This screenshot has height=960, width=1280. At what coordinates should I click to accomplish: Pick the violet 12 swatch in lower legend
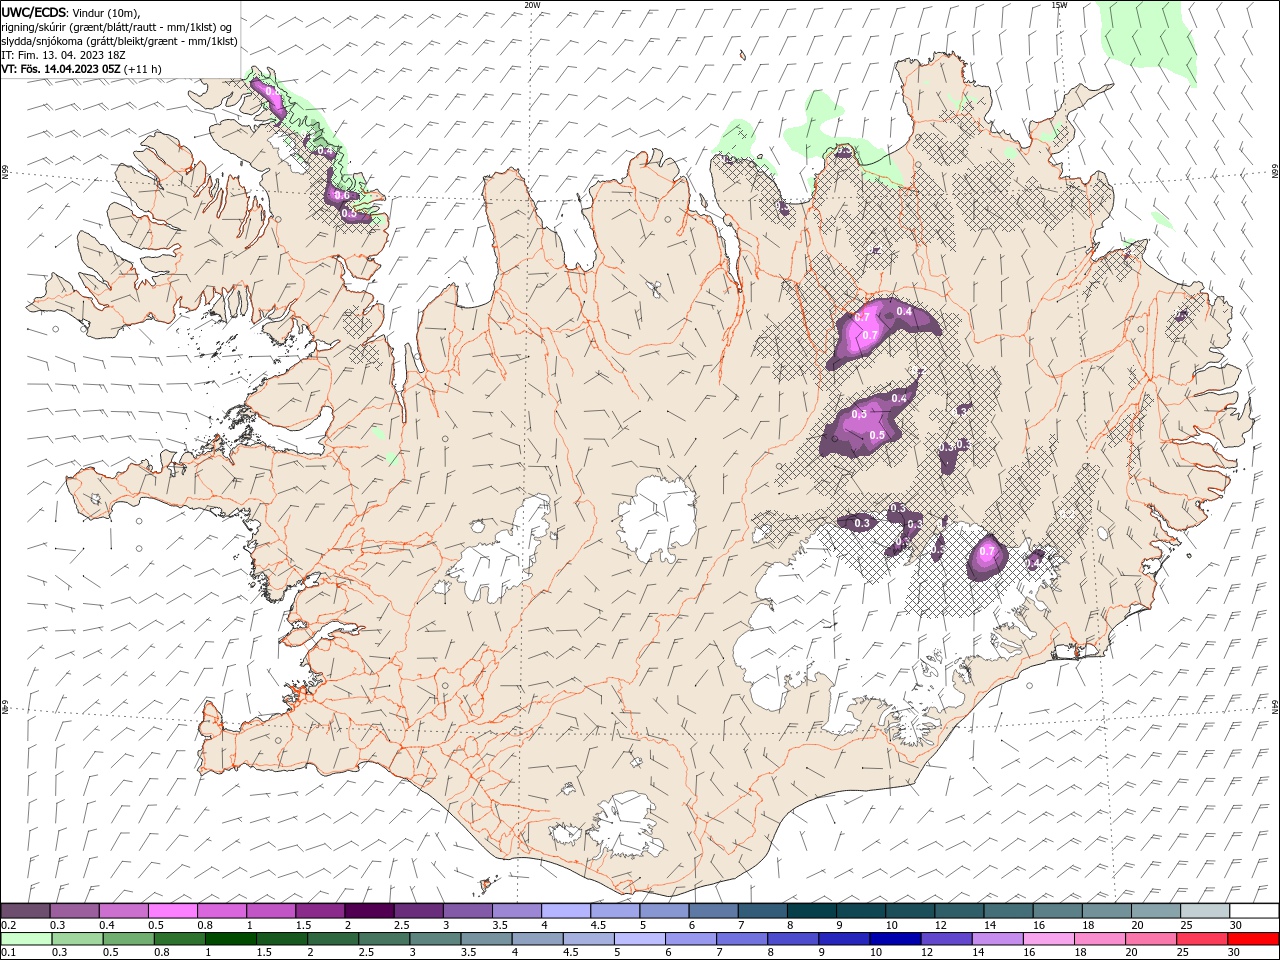point(947,939)
